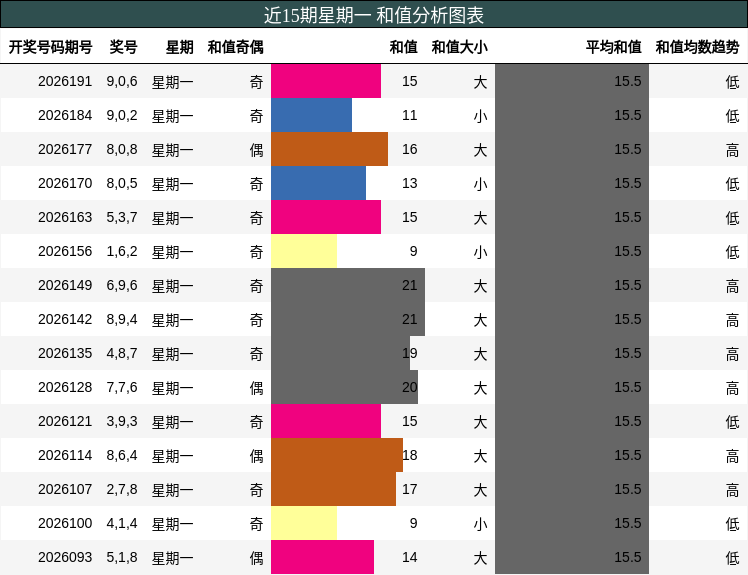748x575 pixels.
Task: Click the winning numbers 4,1,4
Action: pyautogui.click(x=122, y=523)
